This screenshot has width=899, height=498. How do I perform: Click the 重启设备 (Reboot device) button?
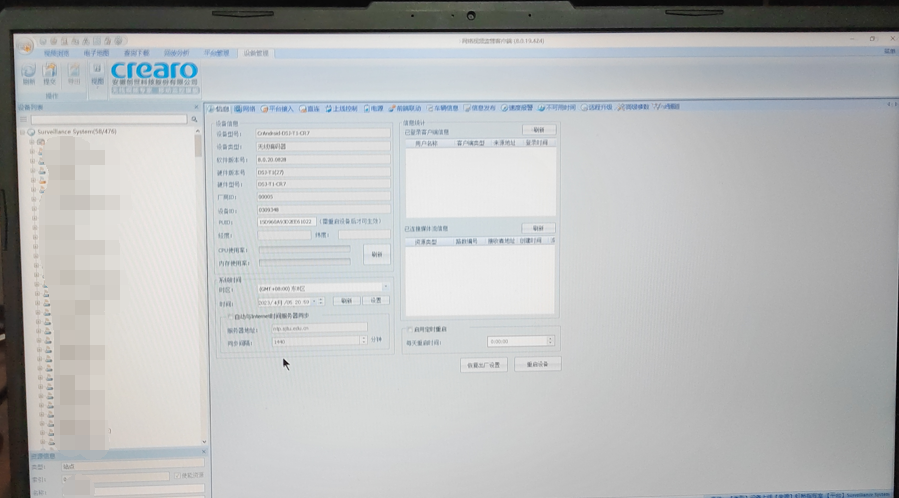[537, 365]
